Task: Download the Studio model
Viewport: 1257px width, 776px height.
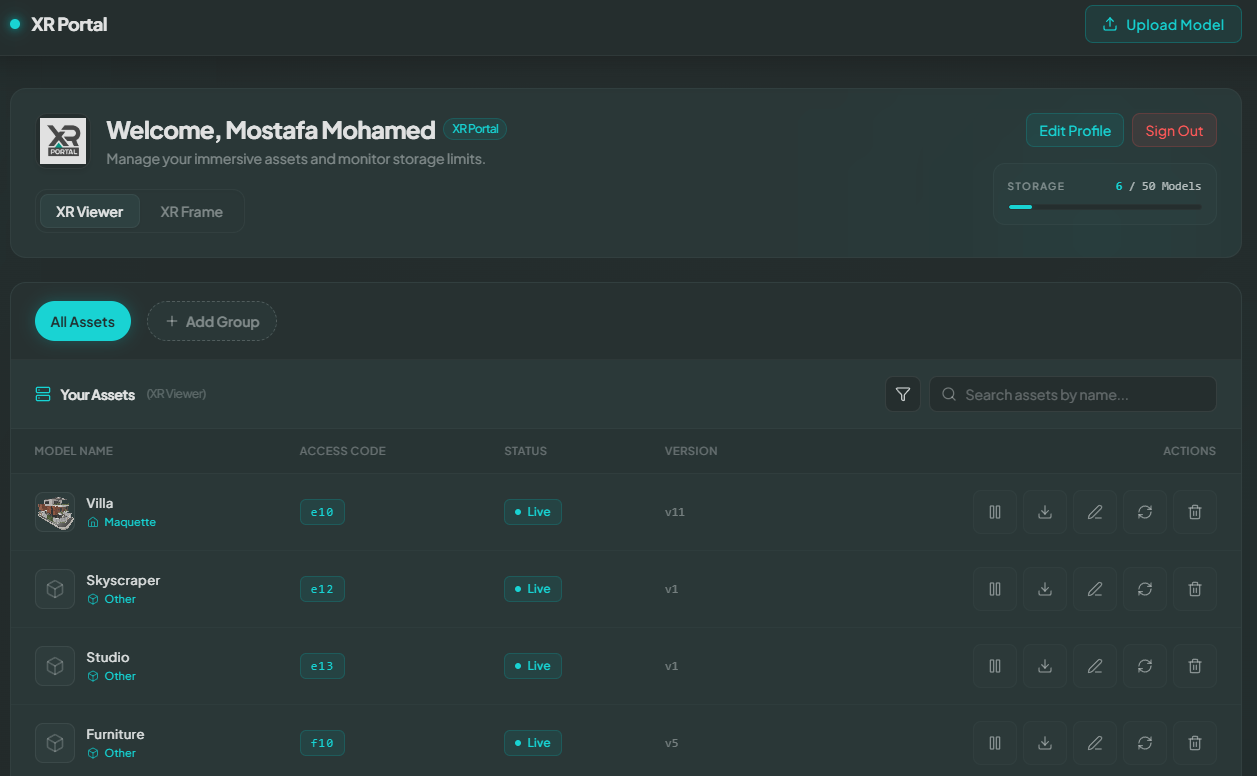Action: tap(1045, 666)
